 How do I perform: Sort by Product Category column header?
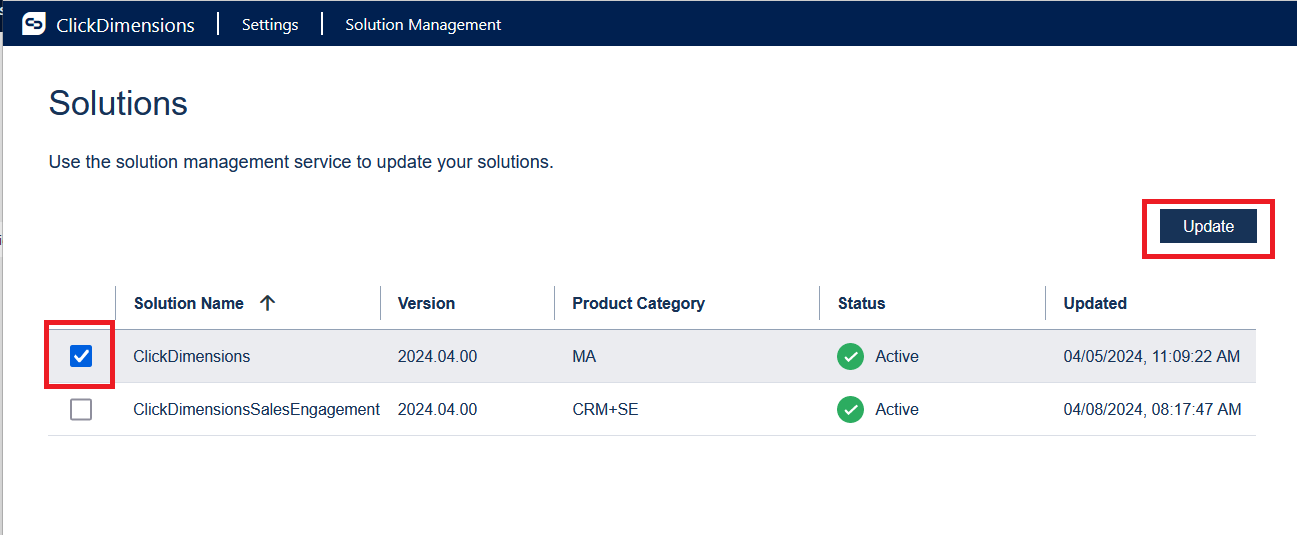[x=638, y=303]
